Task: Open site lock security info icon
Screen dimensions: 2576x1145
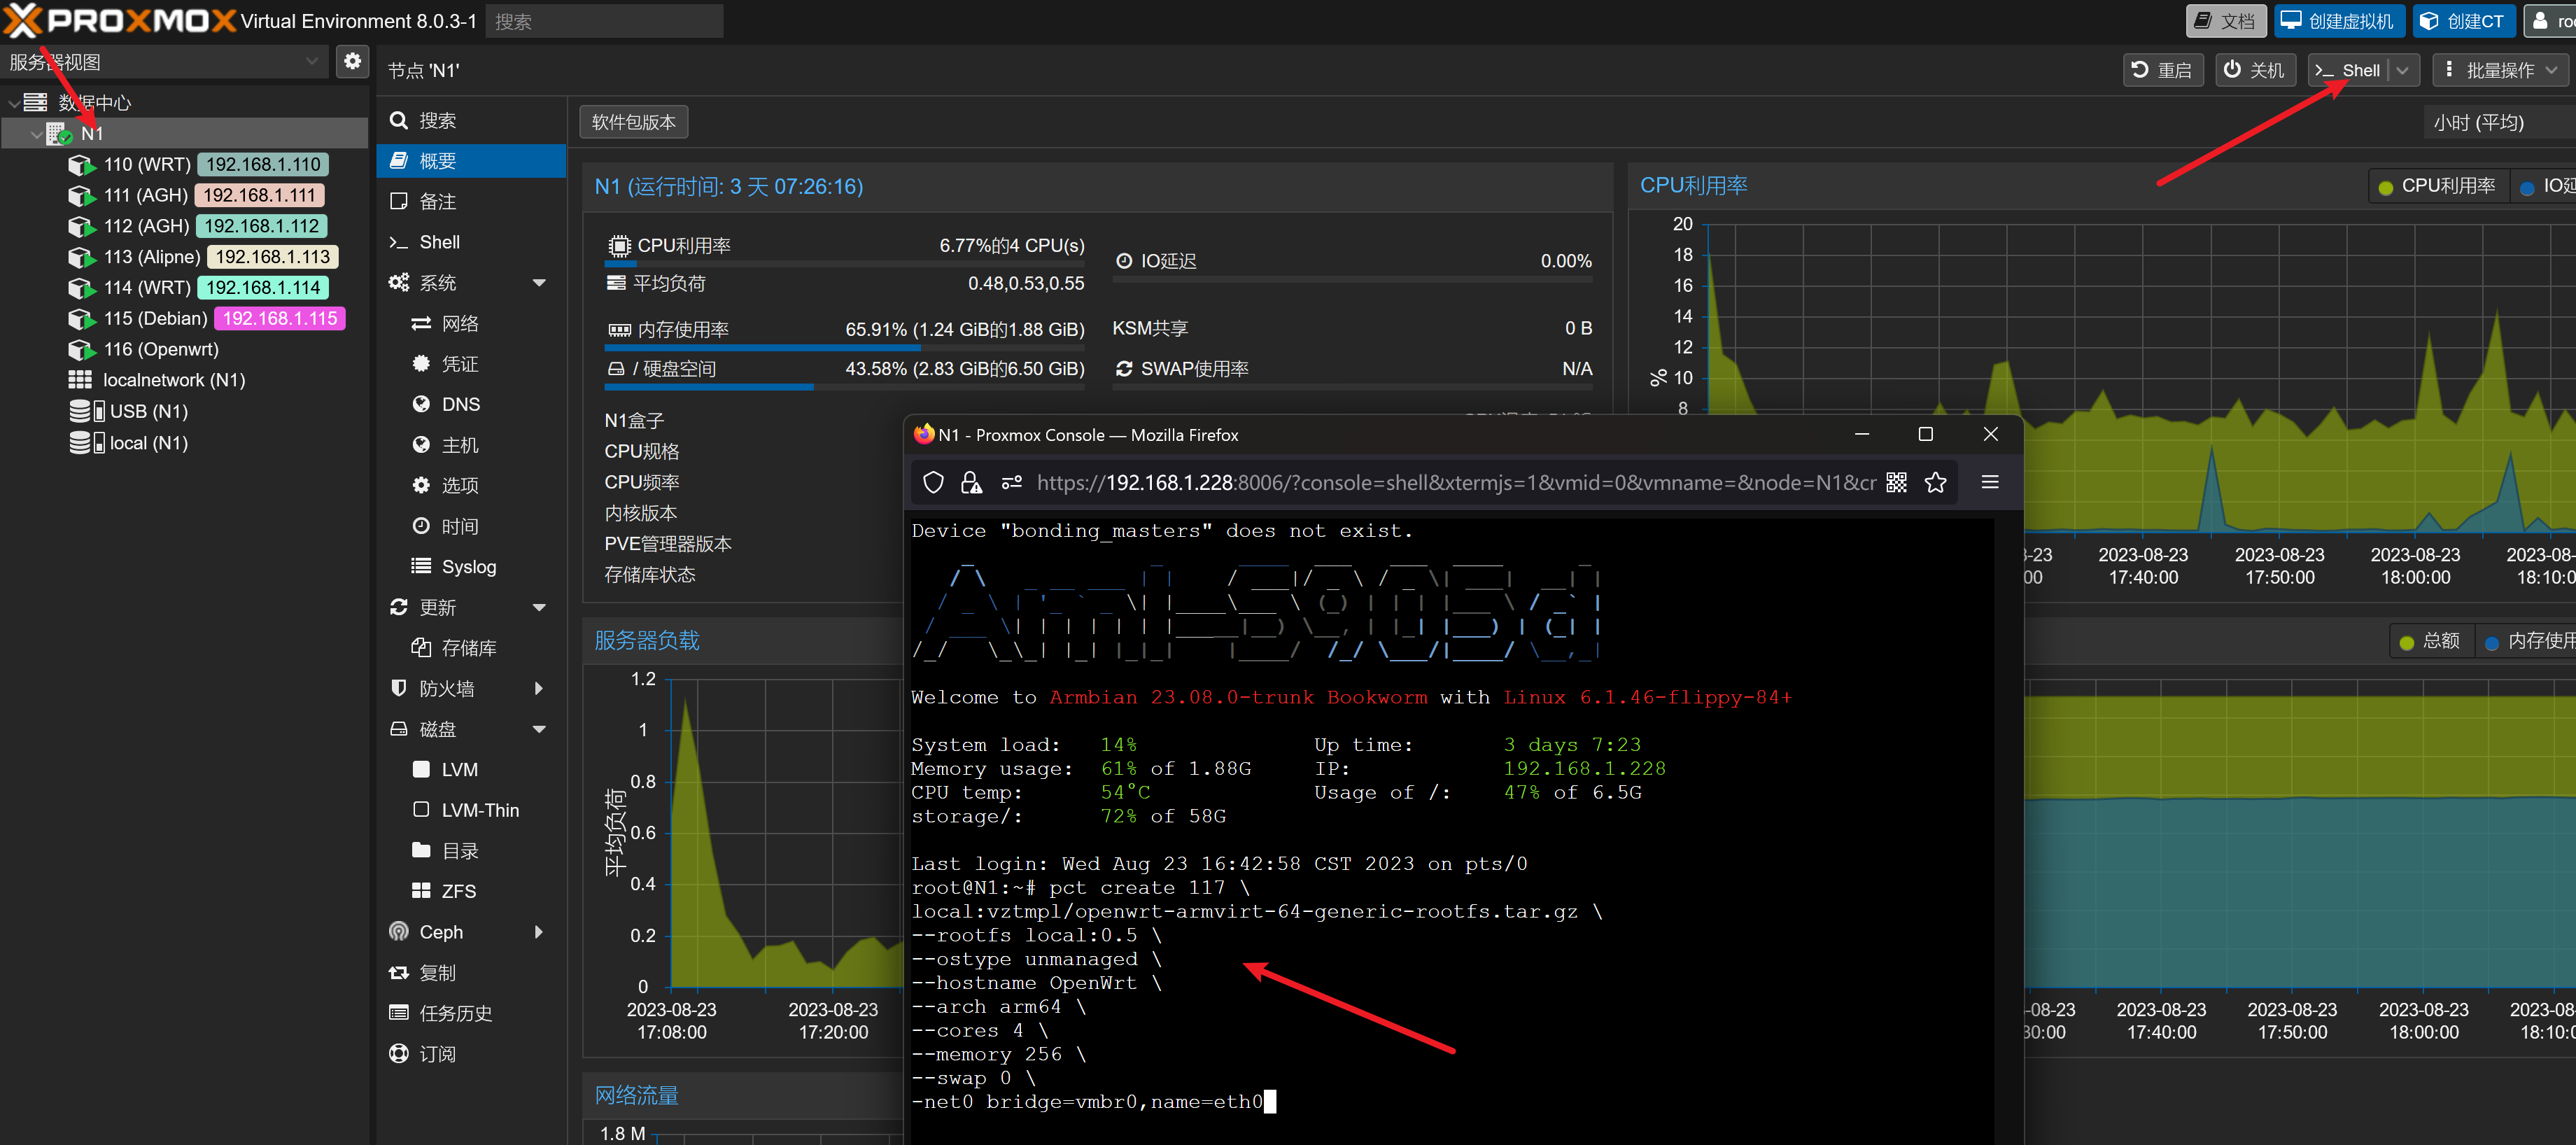Action: 970,483
